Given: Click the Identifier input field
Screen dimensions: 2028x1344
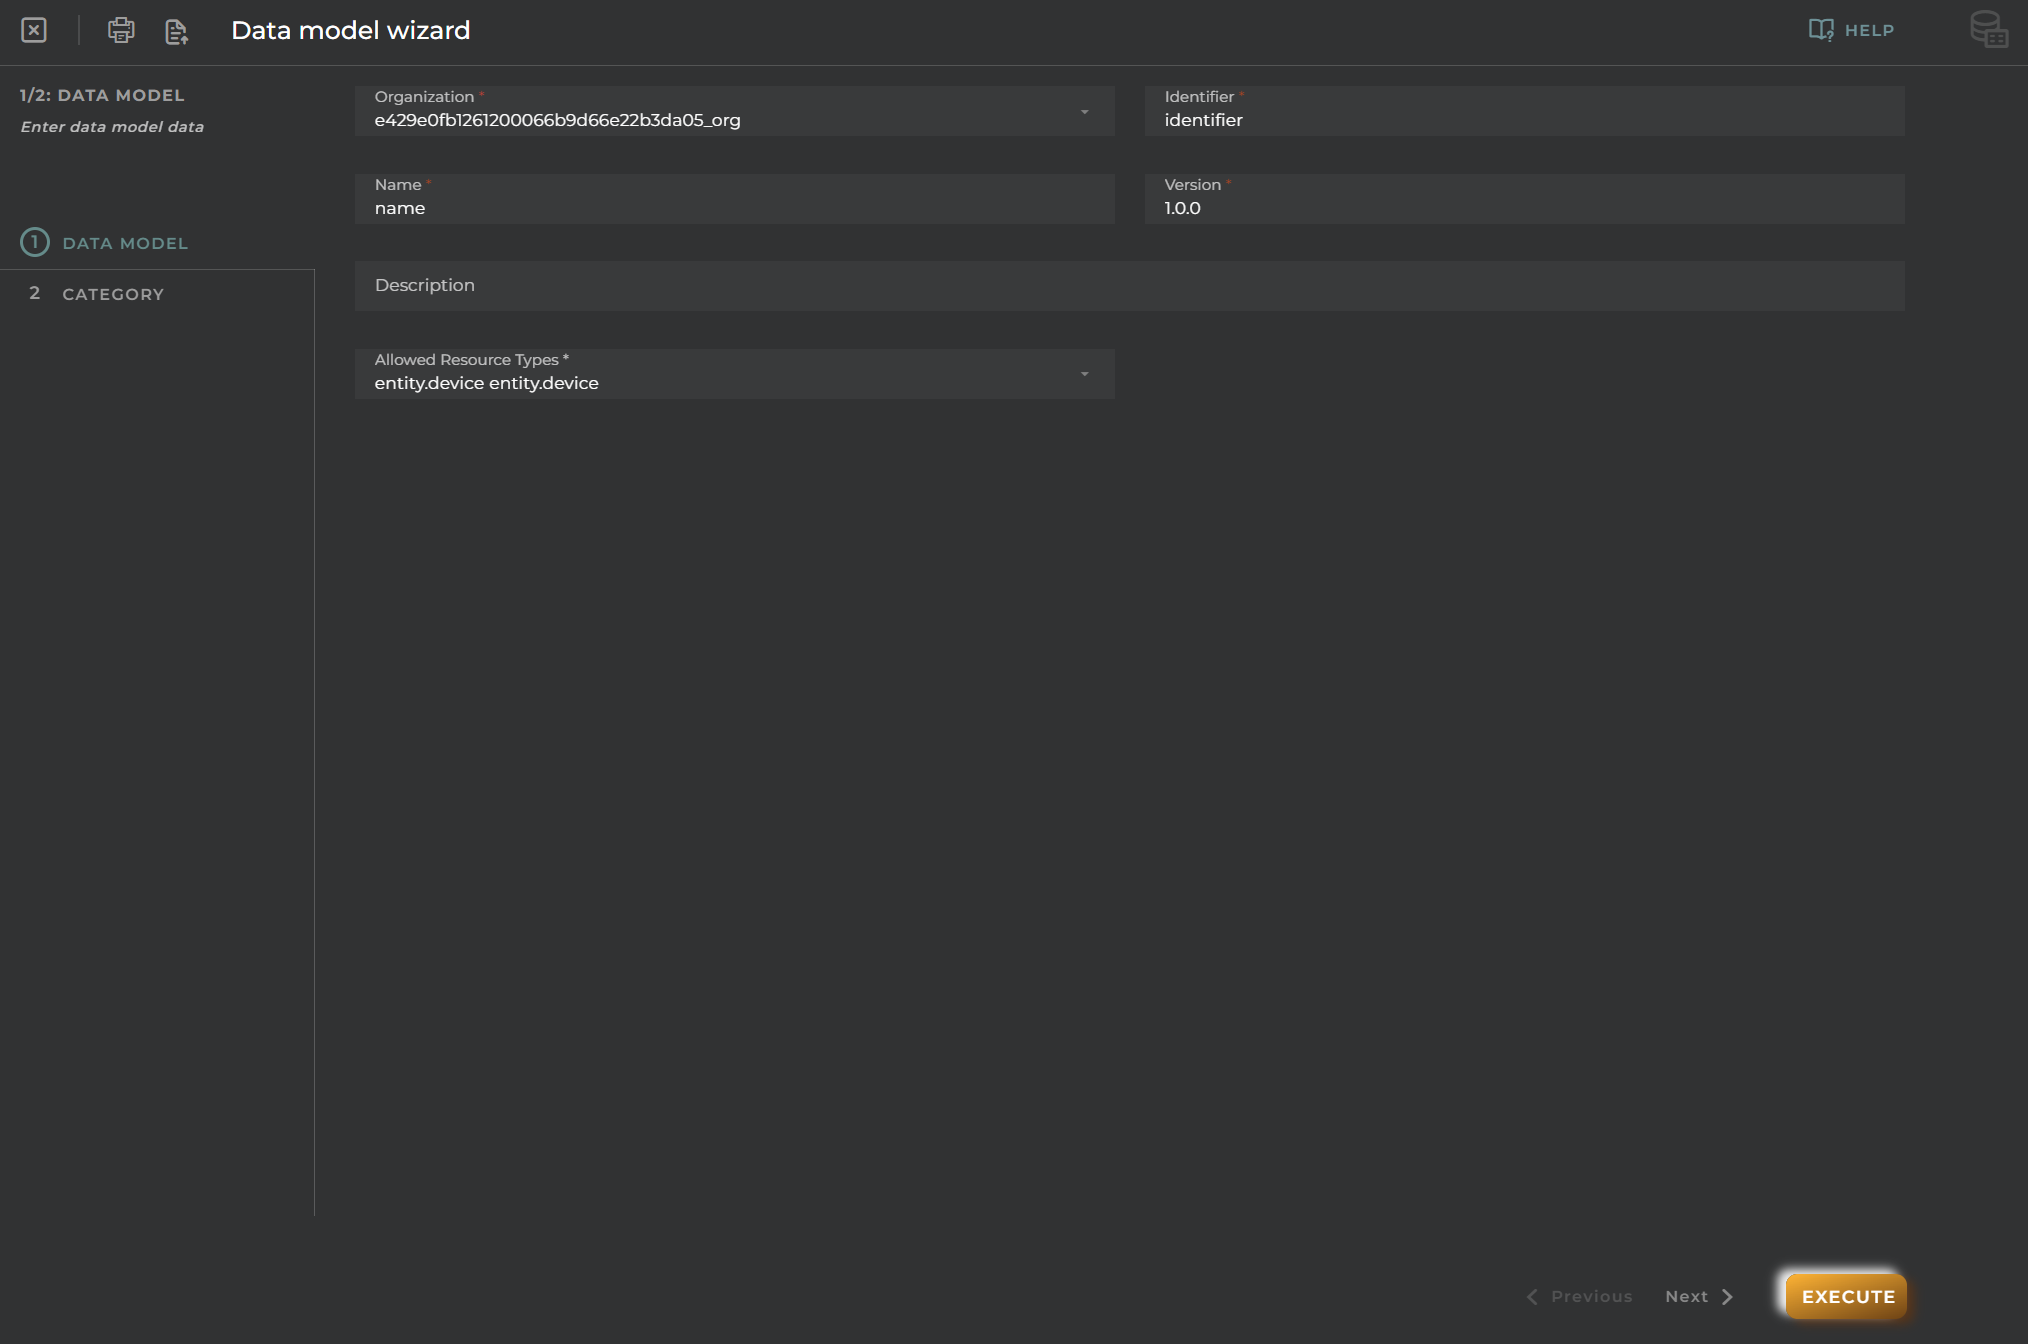Looking at the screenshot, I should pyautogui.click(x=1524, y=111).
